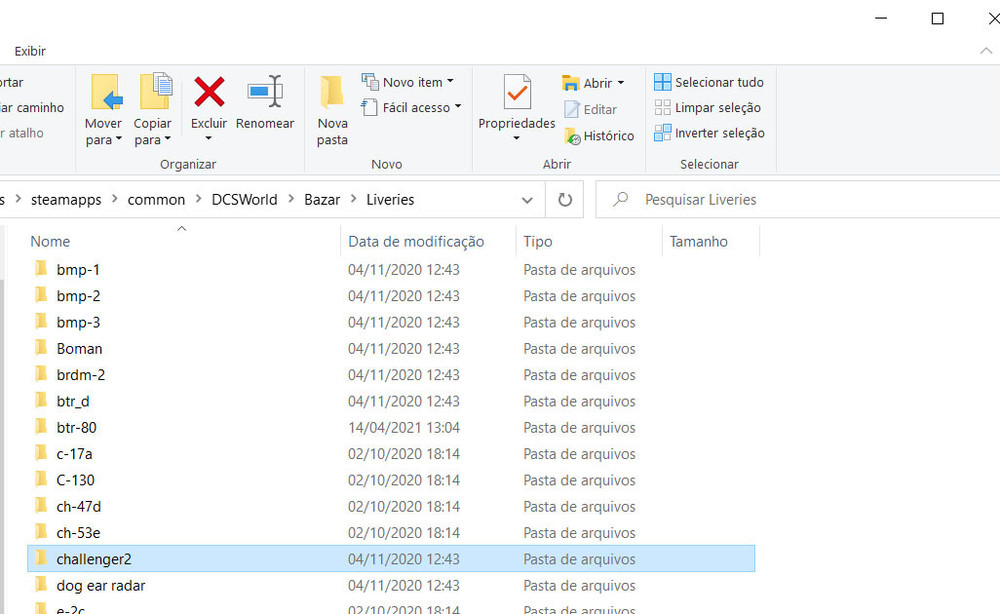Select the ch-47d folder name

click(78, 506)
